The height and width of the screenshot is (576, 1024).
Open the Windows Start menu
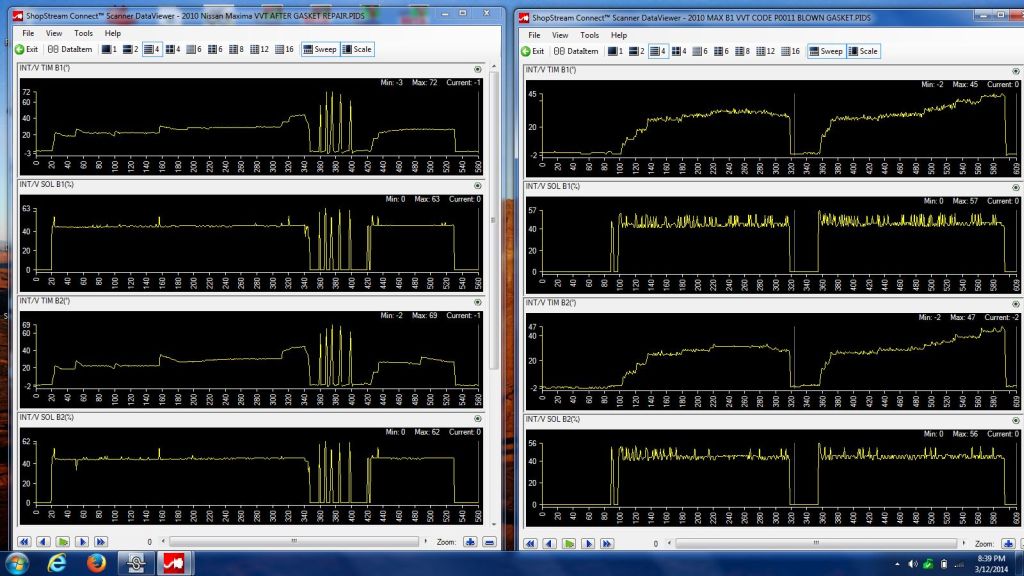[x=17, y=563]
